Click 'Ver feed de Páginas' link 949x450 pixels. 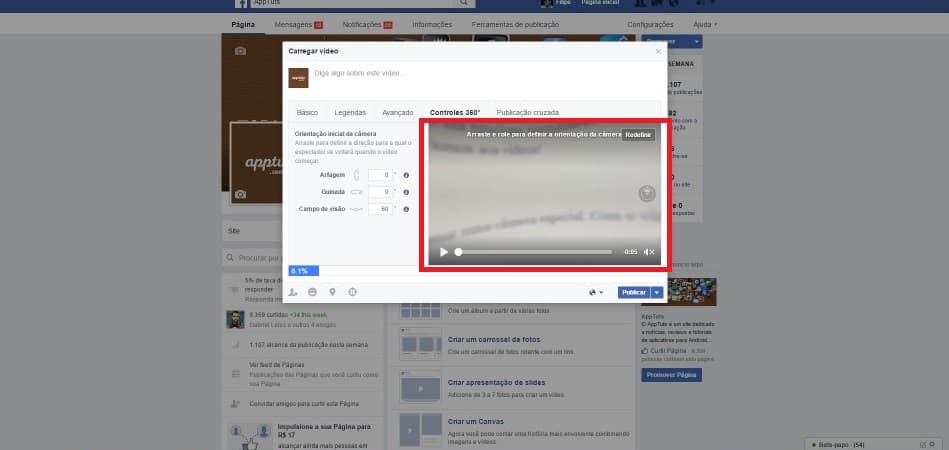click(277, 365)
